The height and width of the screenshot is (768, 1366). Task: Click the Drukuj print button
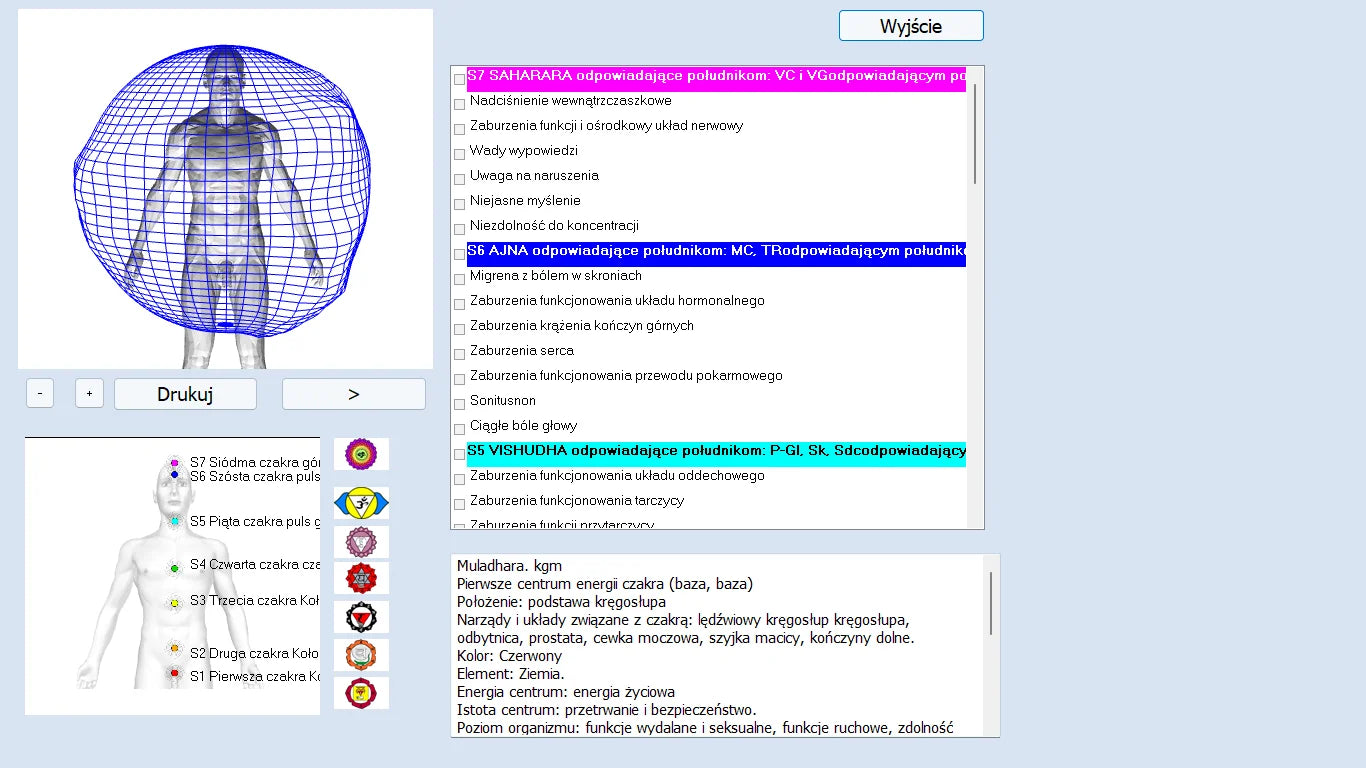click(185, 394)
